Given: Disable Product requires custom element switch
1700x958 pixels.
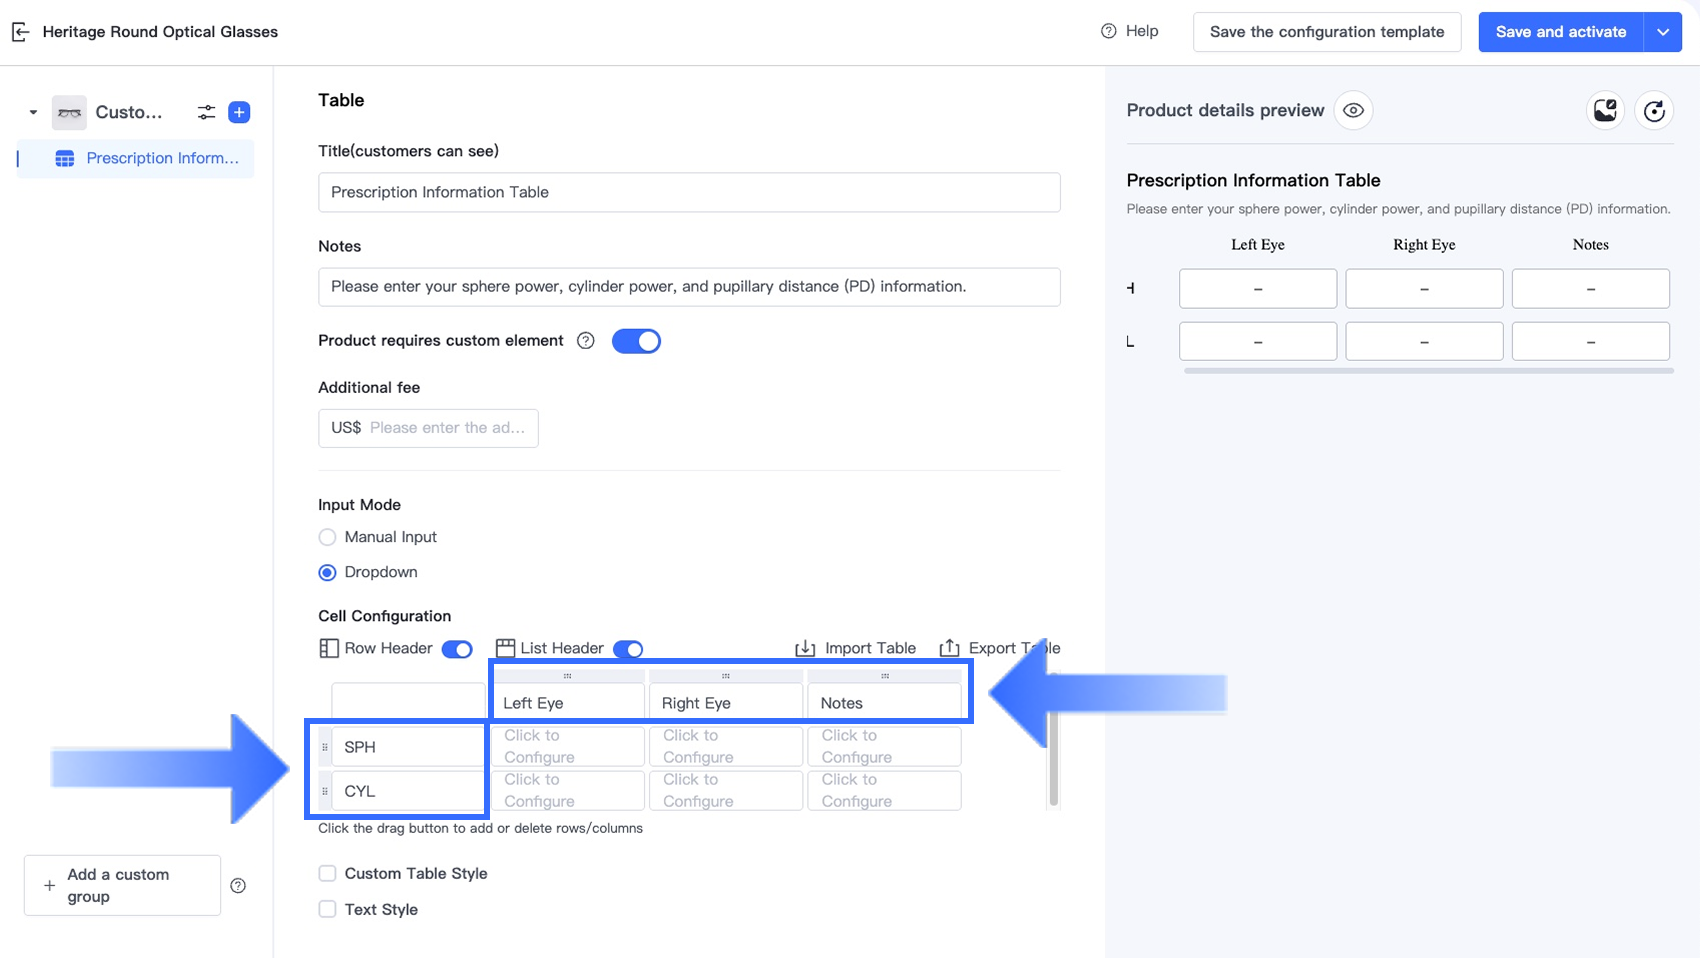Looking at the screenshot, I should 636,341.
